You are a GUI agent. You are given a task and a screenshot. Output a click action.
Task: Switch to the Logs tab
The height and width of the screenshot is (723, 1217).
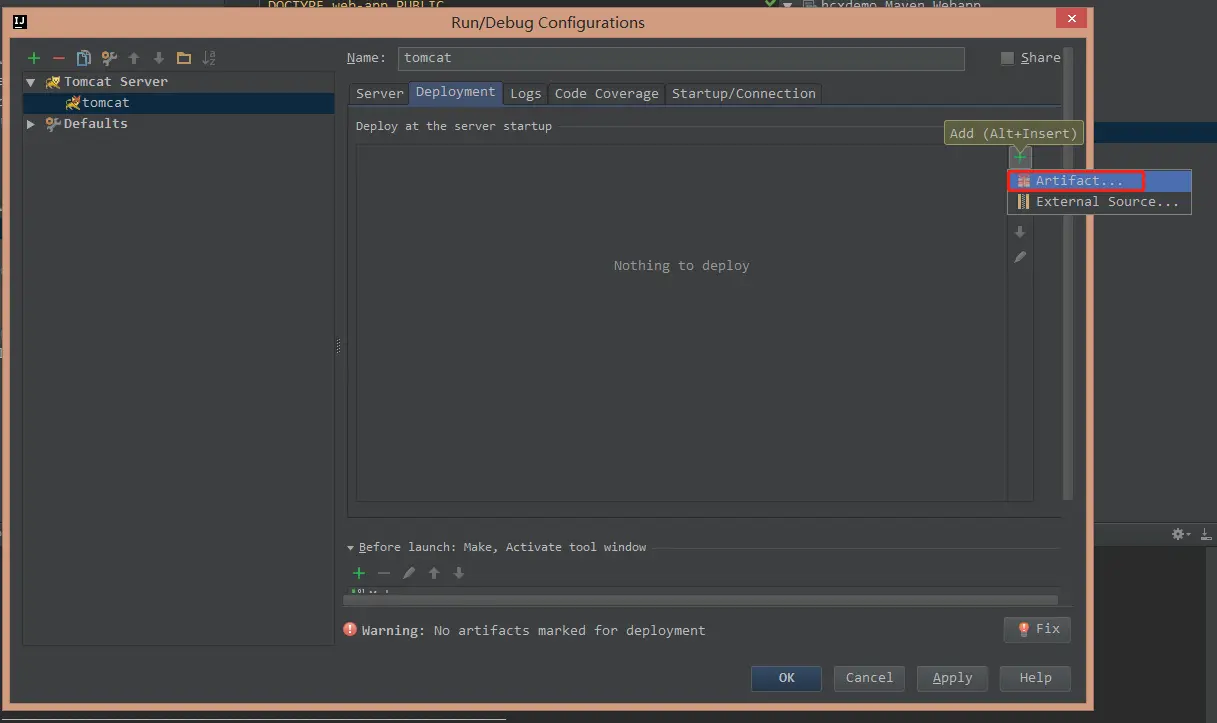tap(525, 93)
